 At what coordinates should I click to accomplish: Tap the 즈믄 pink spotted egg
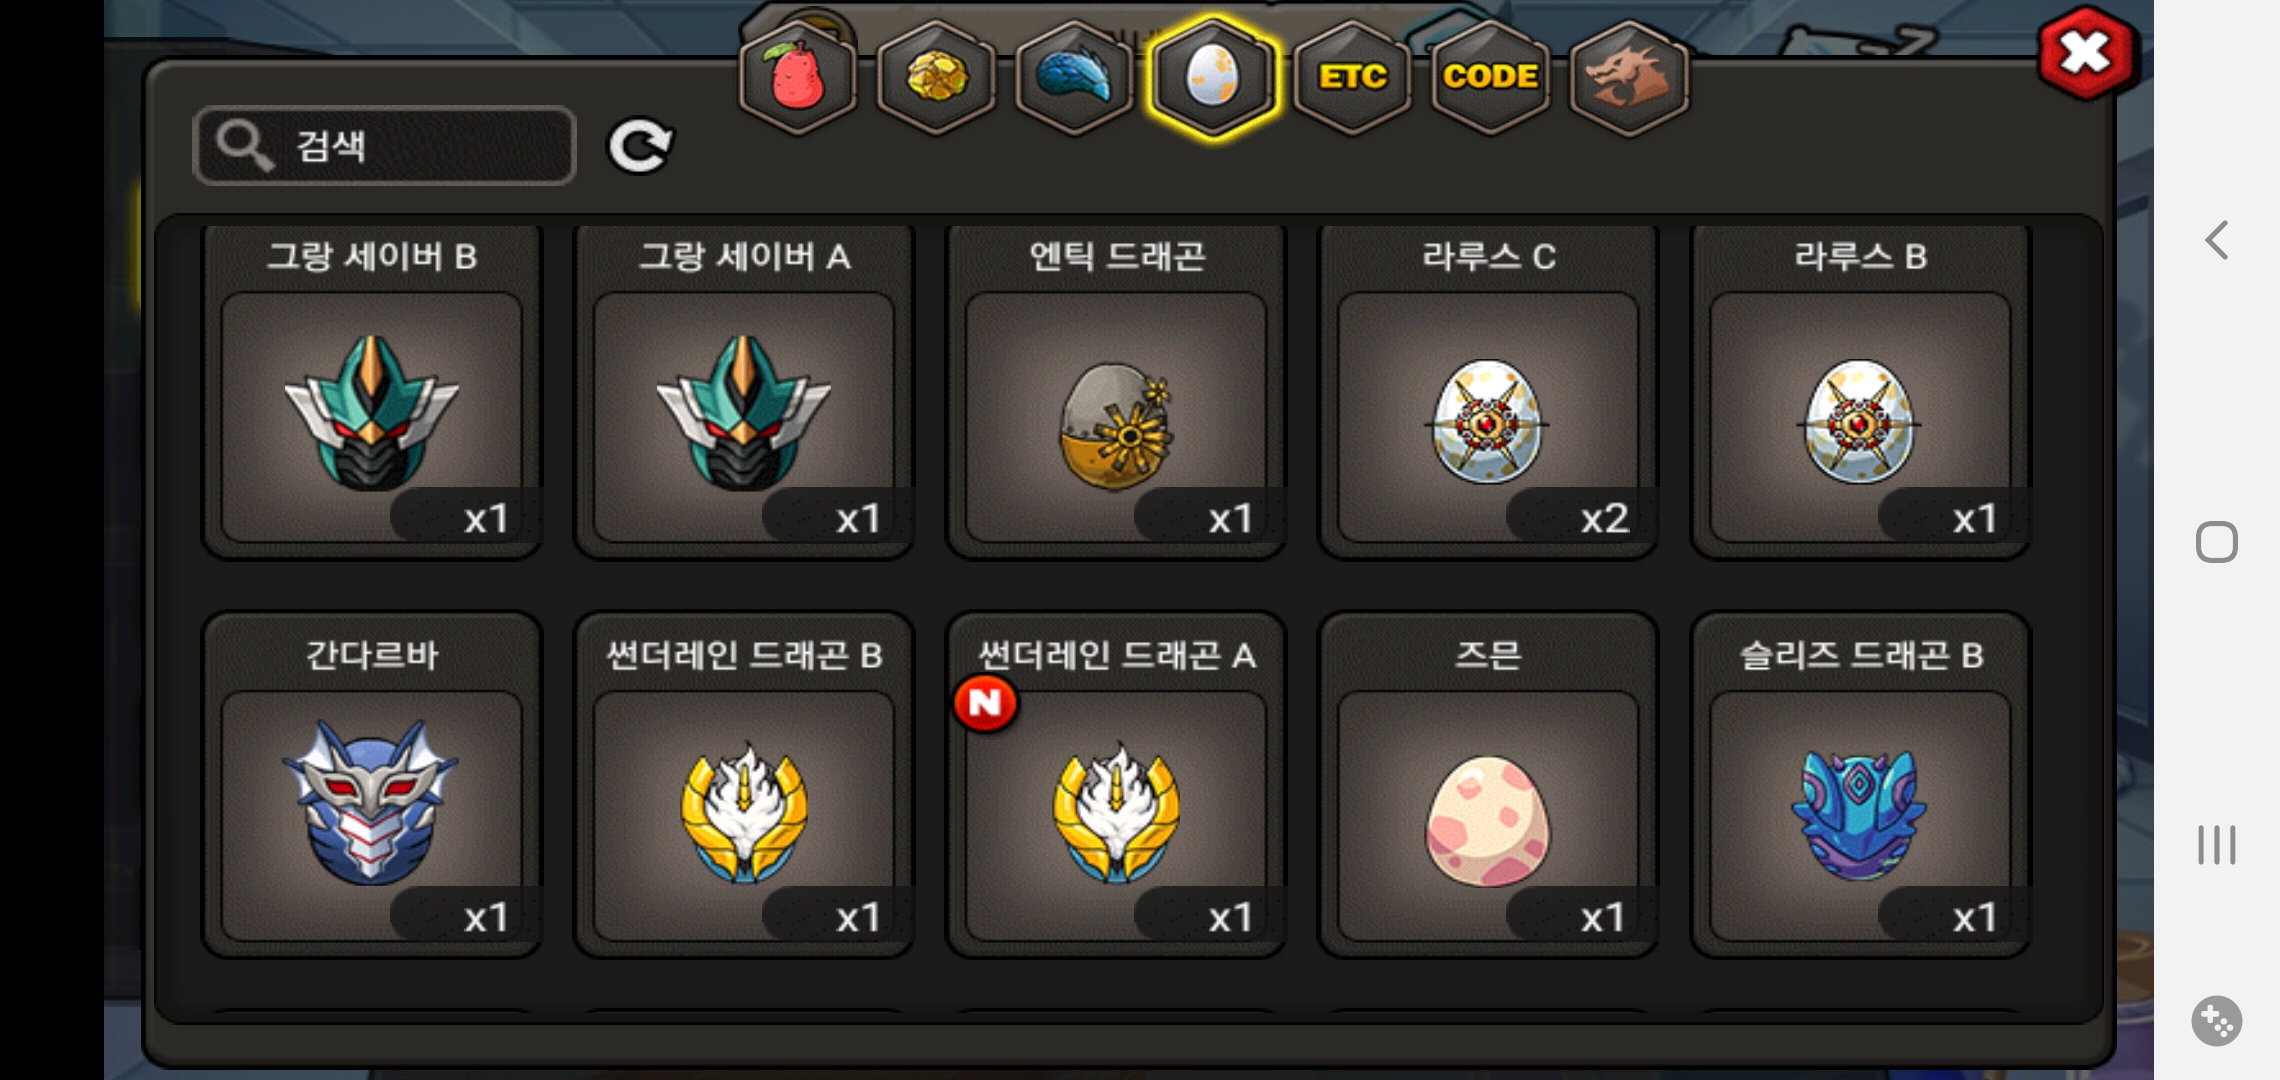tap(1488, 785)
